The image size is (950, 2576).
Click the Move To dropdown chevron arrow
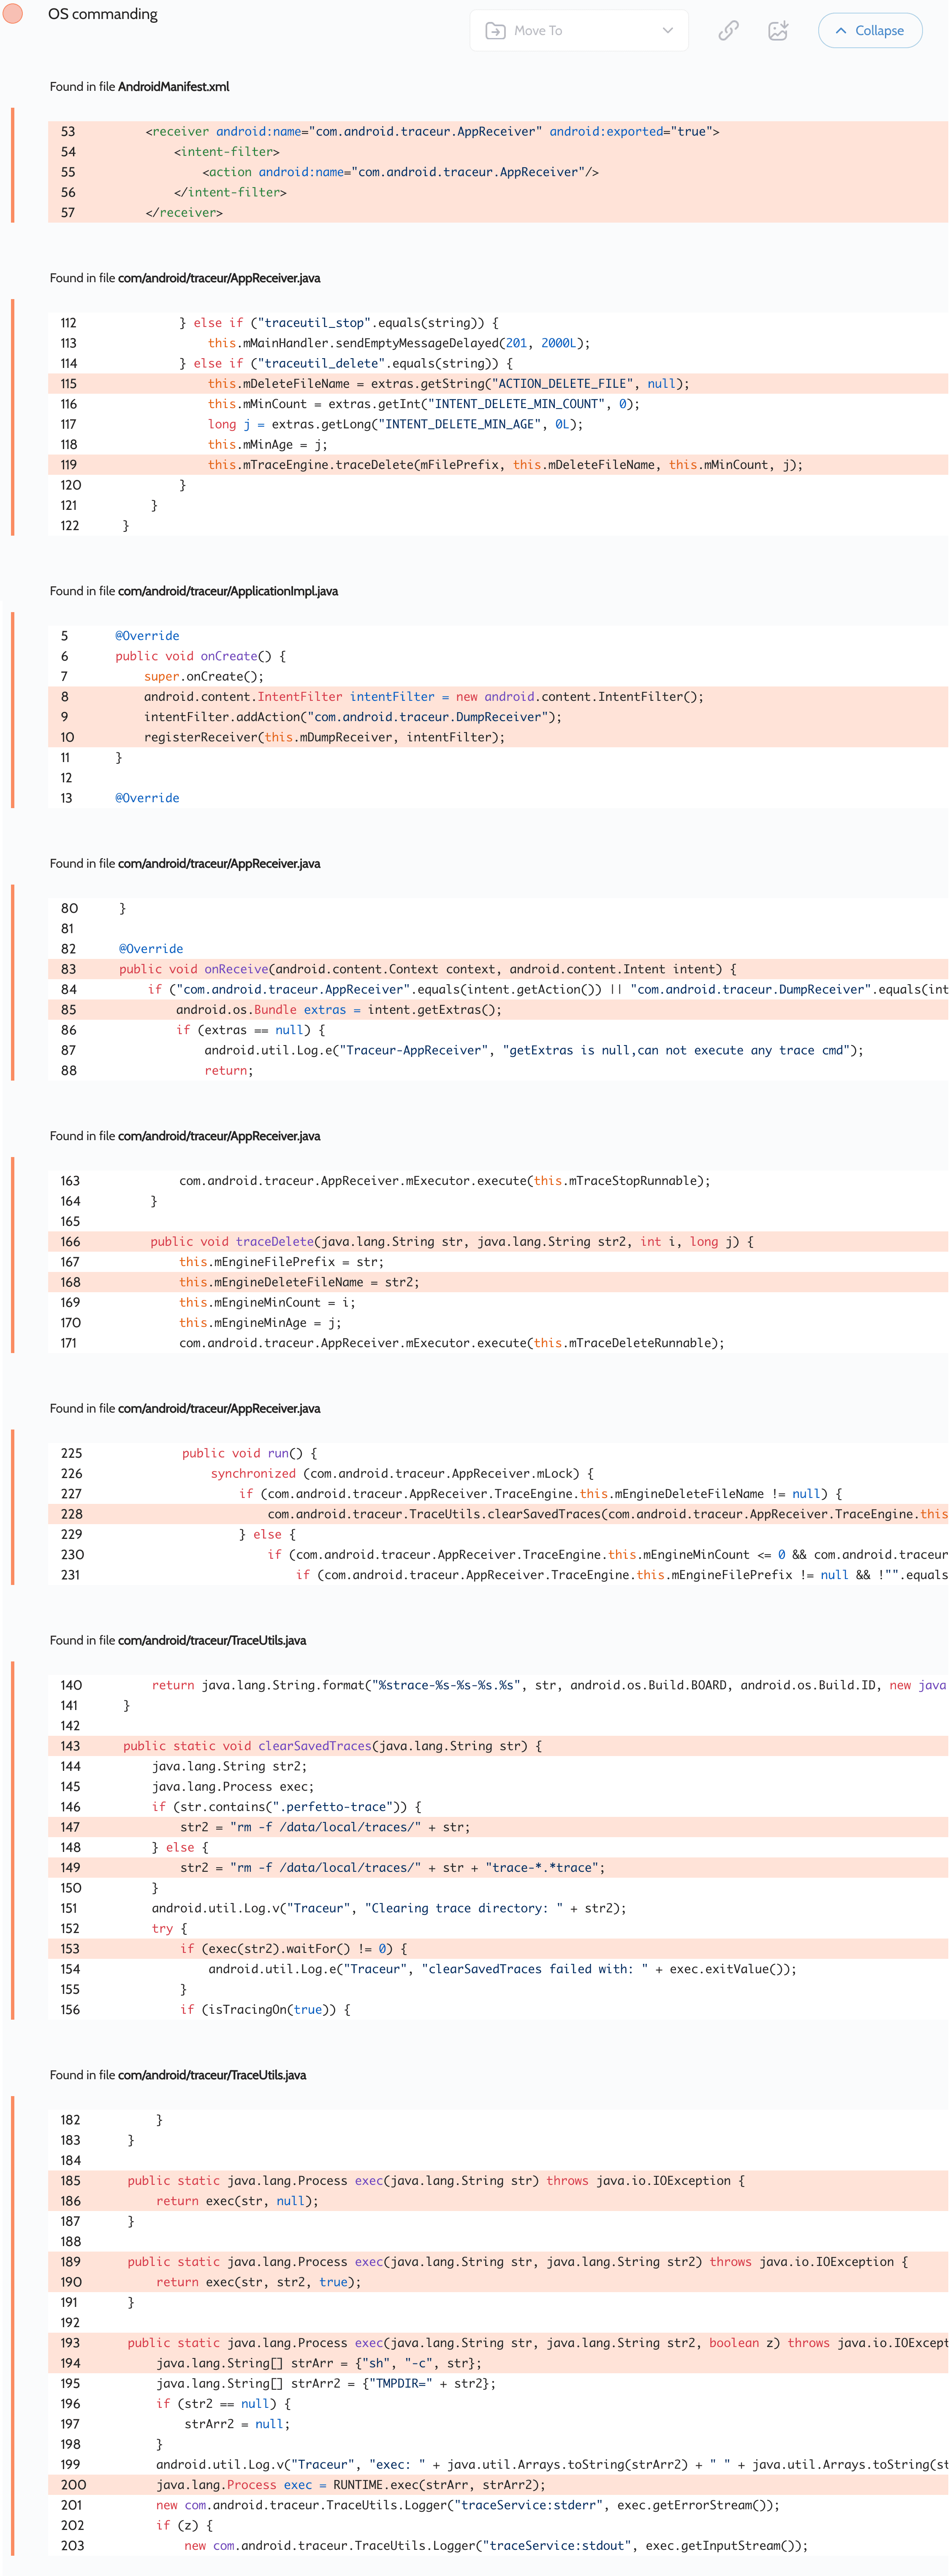[668, 31]
